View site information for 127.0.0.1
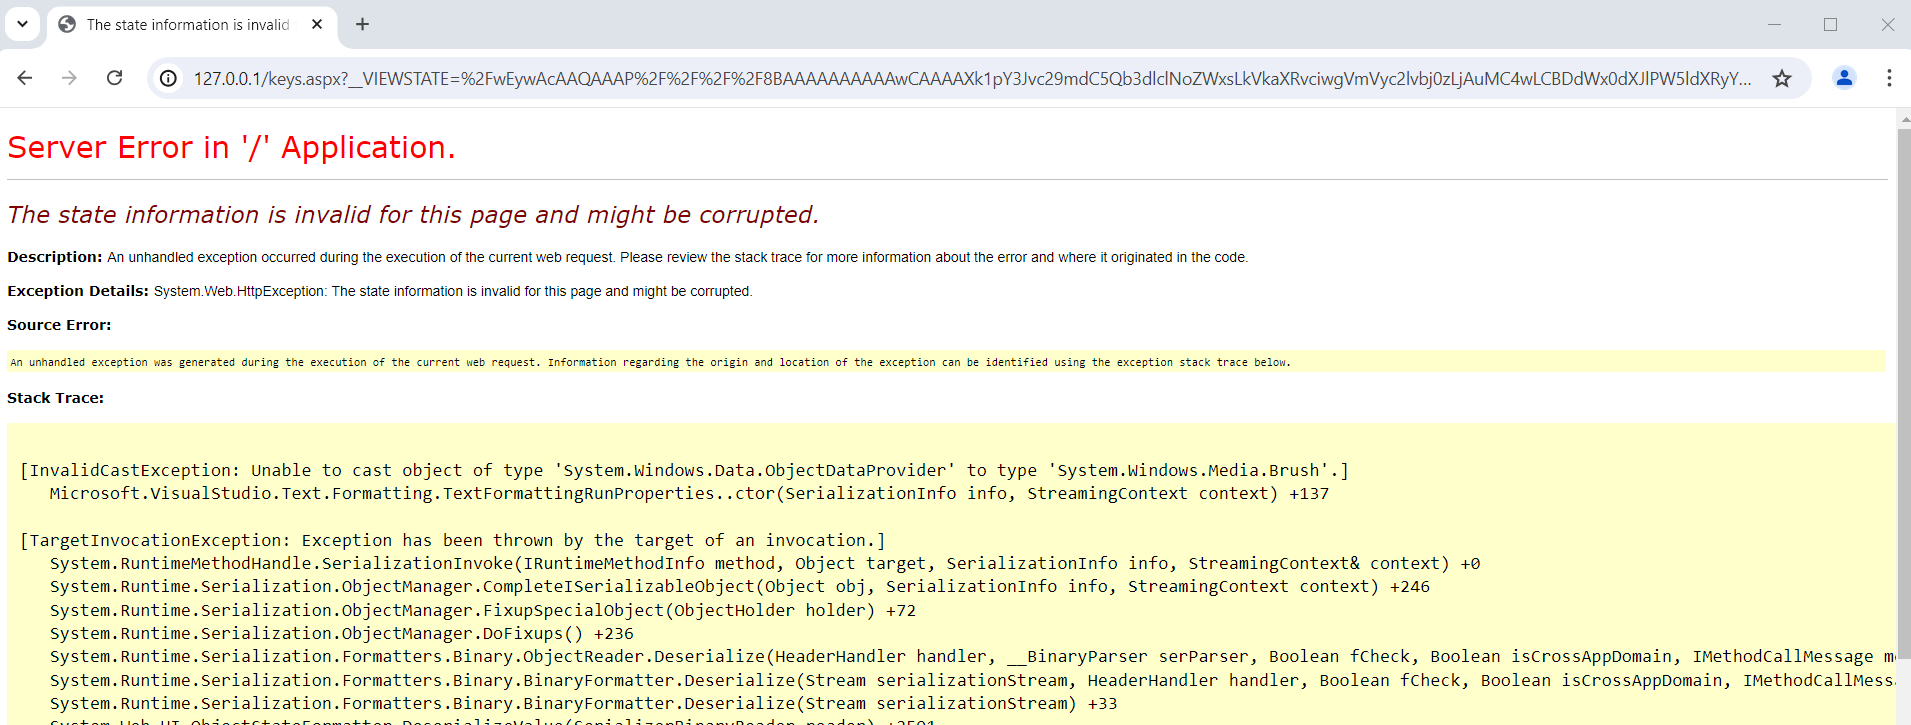 169,78
